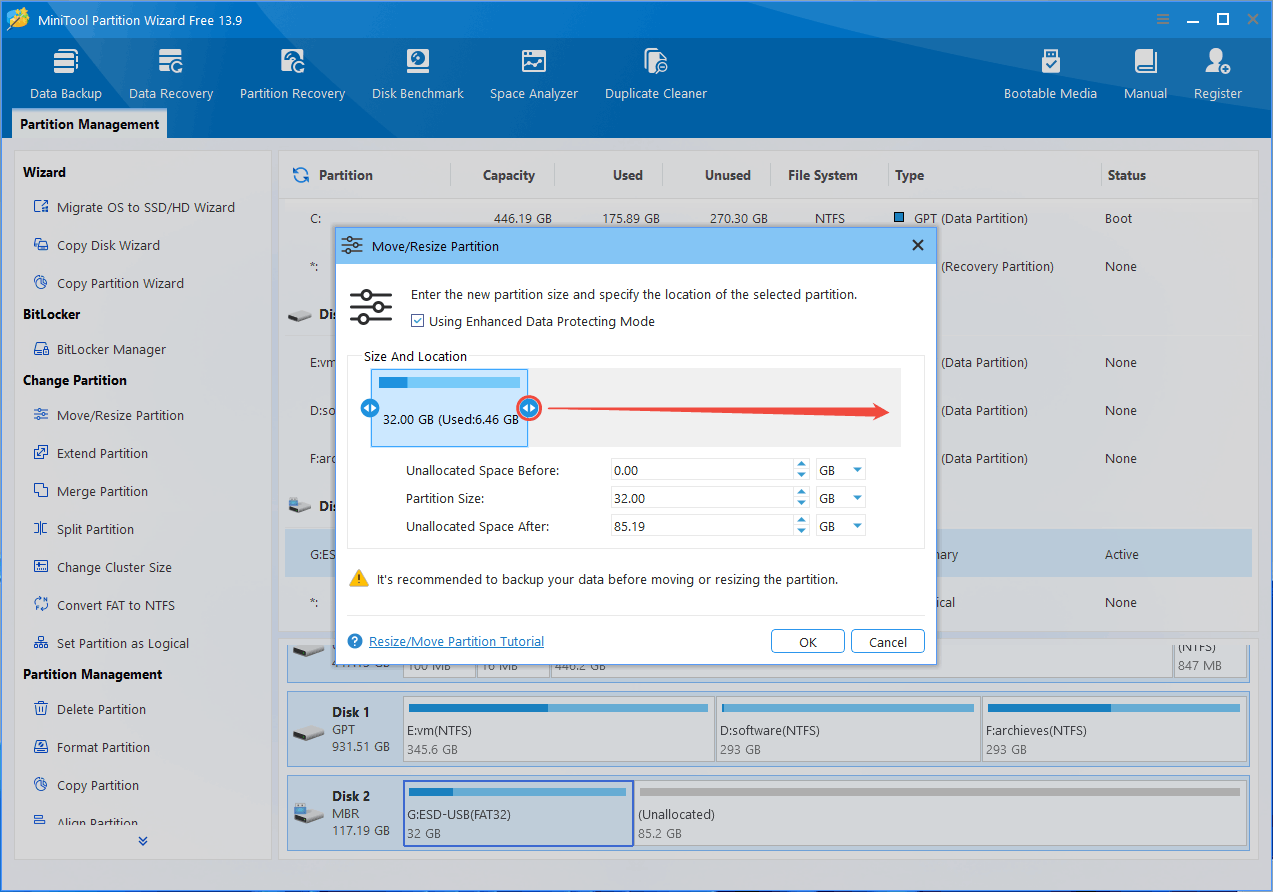1273x892 pixels.
Task: Cancel the Move/Resize dialog
Action: (888, 642)
